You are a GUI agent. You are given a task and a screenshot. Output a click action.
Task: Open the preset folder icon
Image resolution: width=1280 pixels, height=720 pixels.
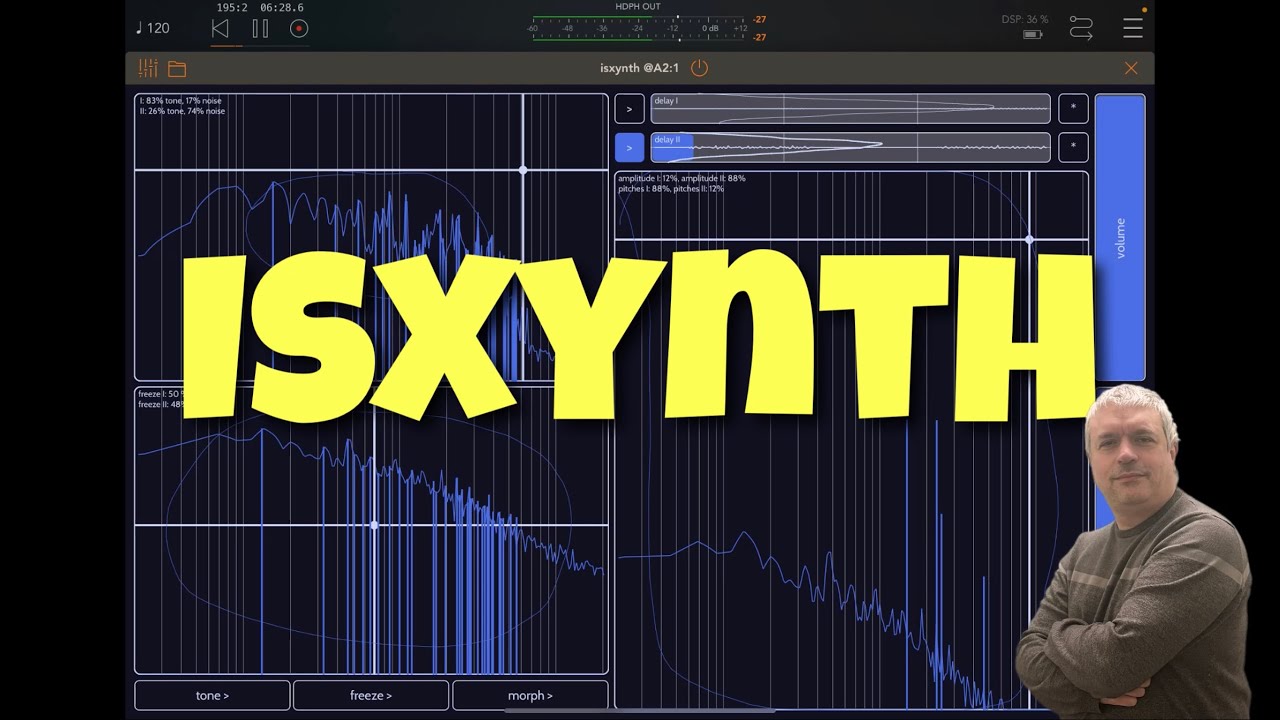click(x=177, y=69)
